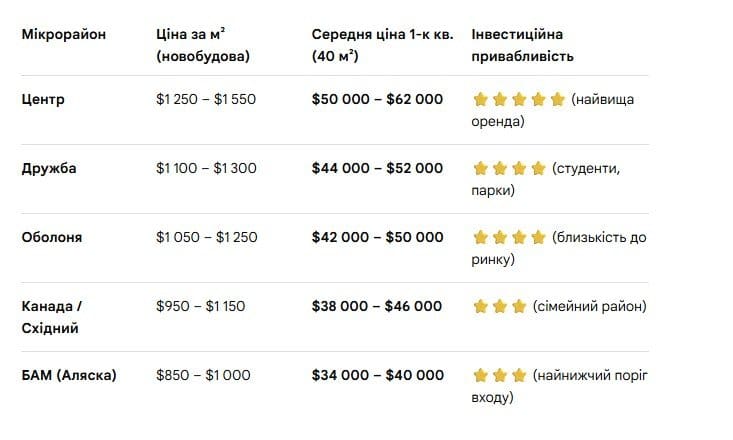The image size is (733, 440).
Task: Click the second star in the Оболоня row
Action: click(x=499, y=238)
